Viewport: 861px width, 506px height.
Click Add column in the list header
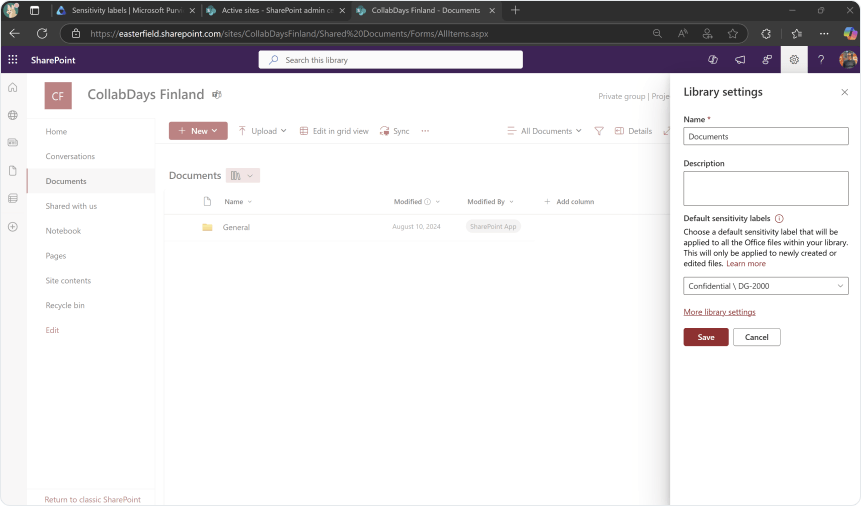click(569, 202)
